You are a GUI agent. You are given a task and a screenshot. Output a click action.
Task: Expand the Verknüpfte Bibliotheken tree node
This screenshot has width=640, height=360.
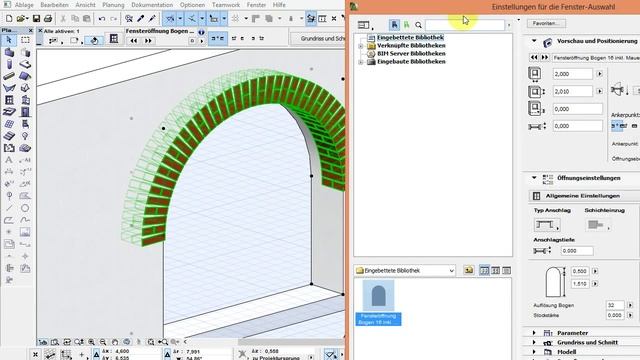(x=360, y=46)
